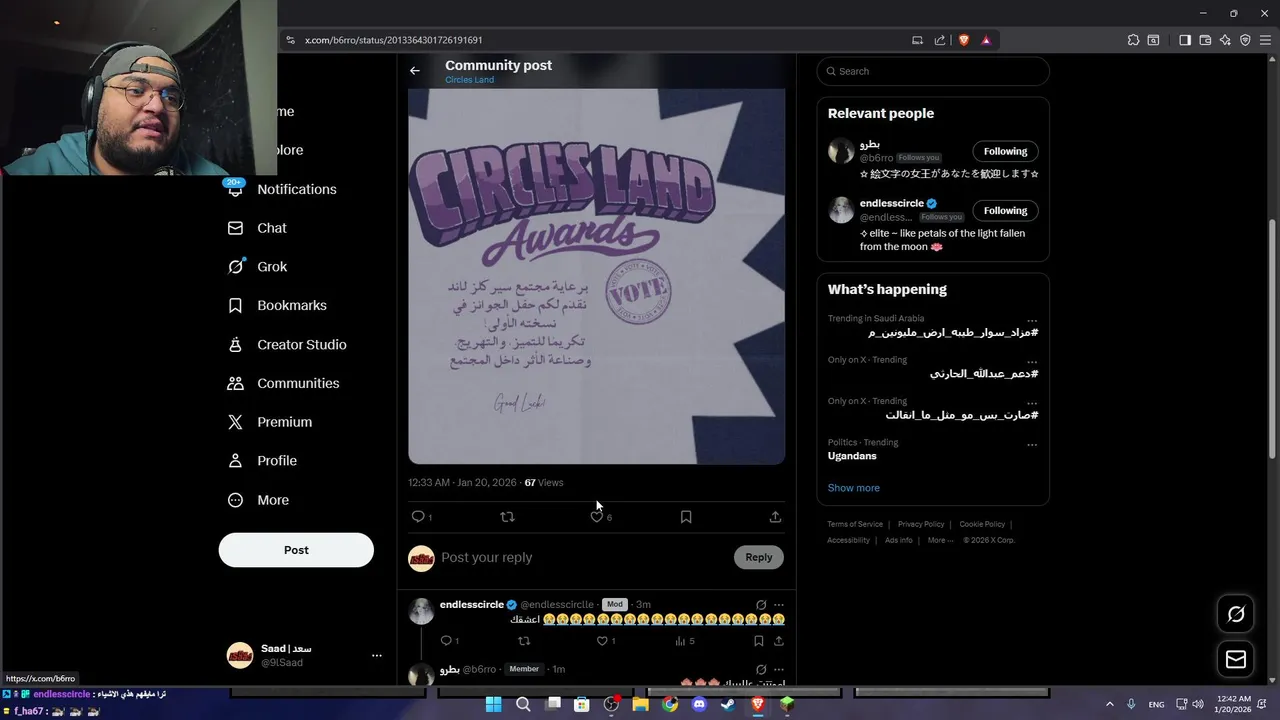
Task: Open floating Grok button
Action: click(x=1236, y=614)
